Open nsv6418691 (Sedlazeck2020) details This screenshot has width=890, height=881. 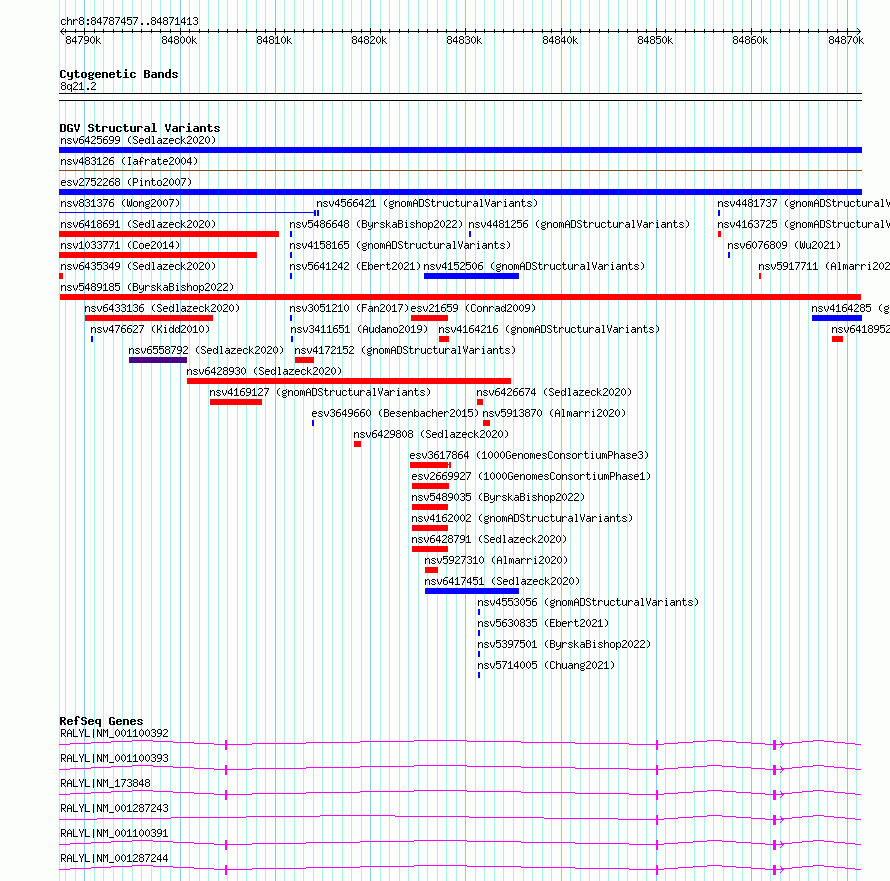point(138,224)
